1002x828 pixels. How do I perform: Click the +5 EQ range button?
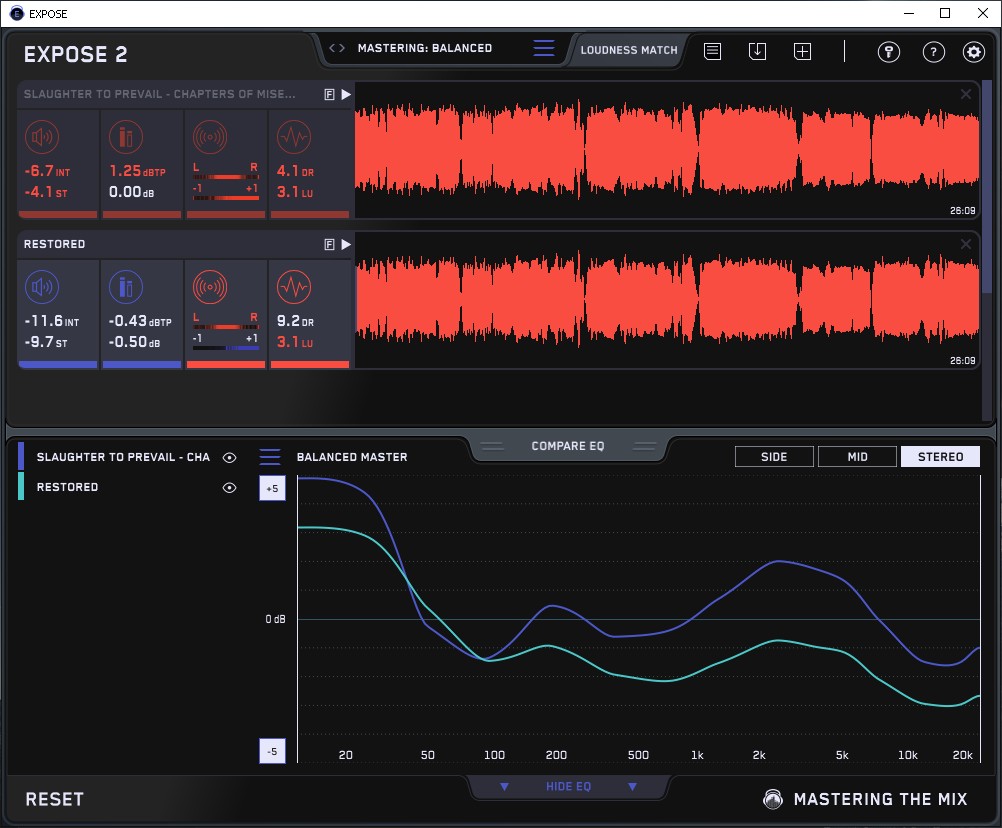click(271, 489)
